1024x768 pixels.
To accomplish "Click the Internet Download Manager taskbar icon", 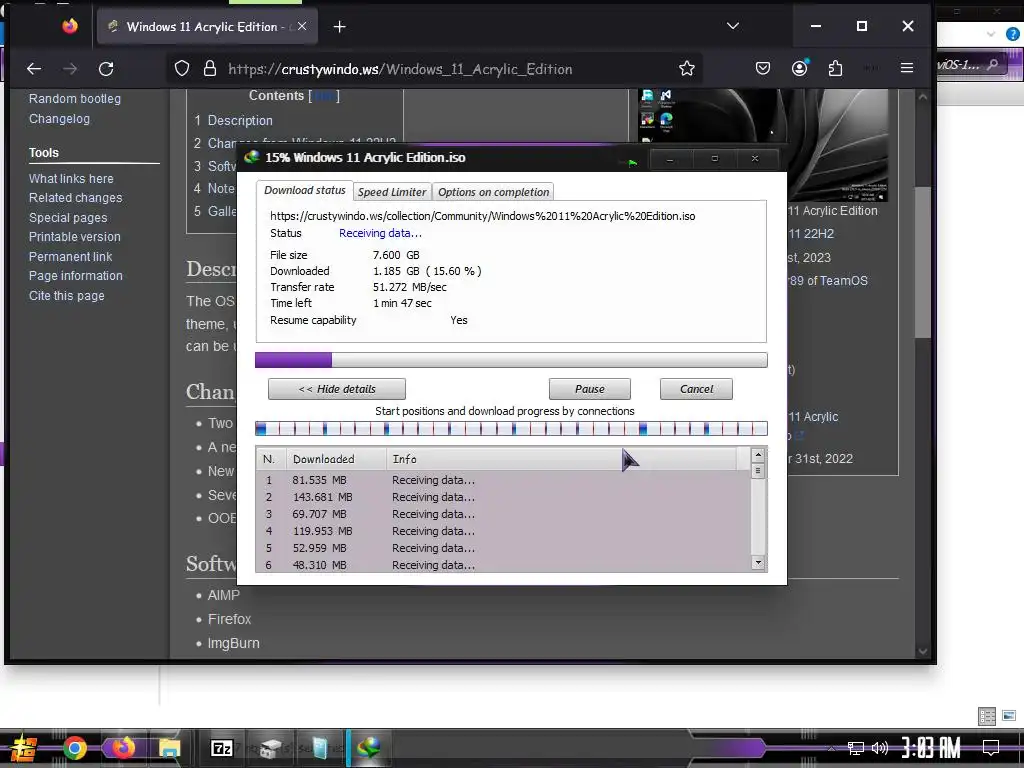I will pos(369,748).
